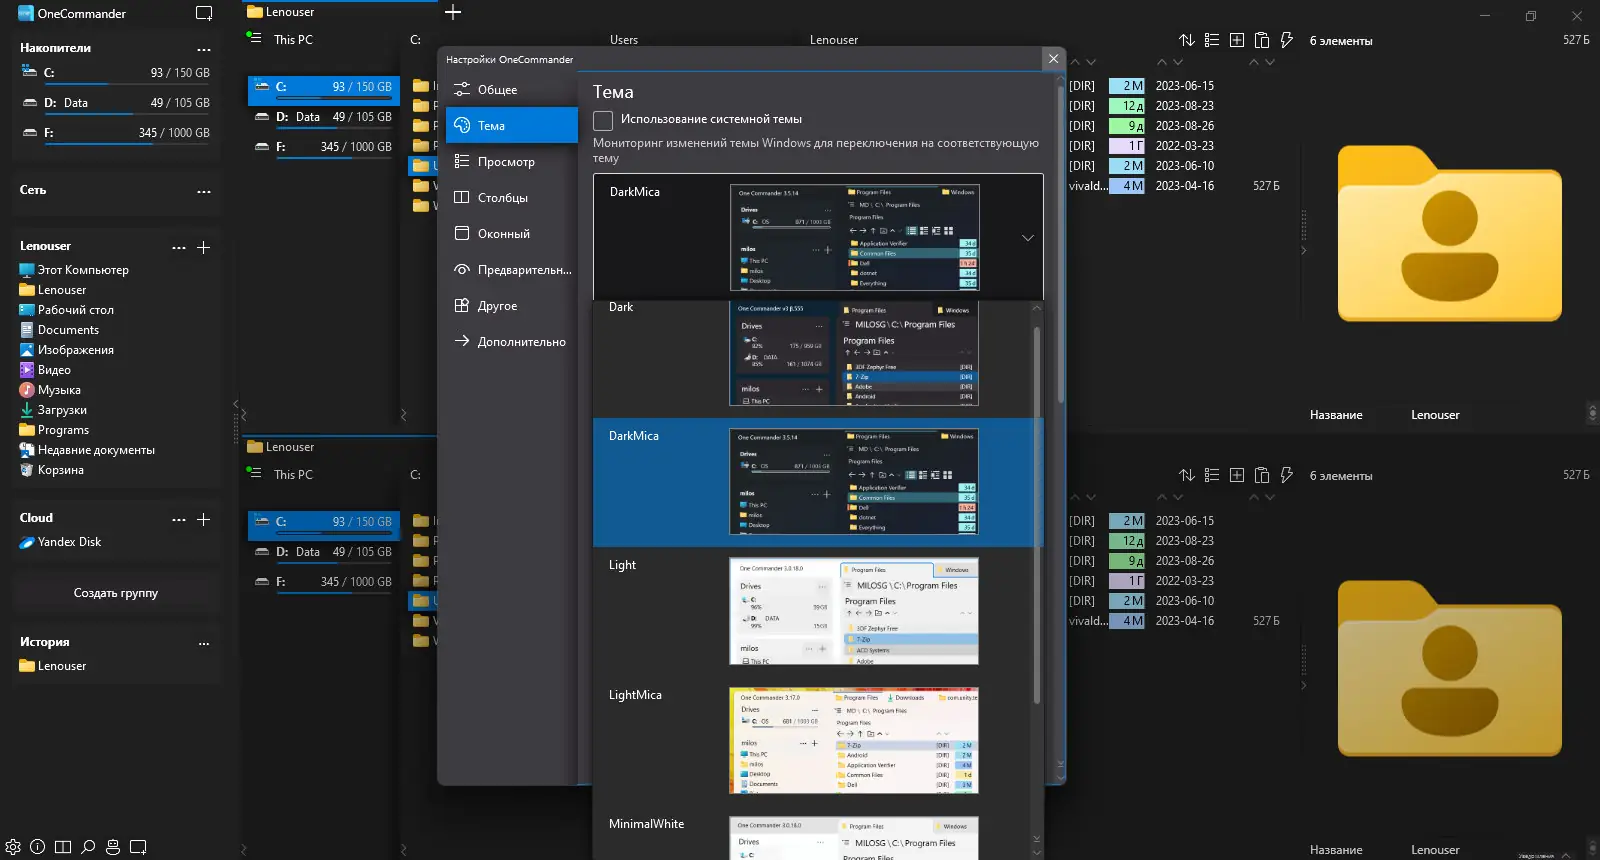This screenshot has width=1600, height=860.
Task: Open Этот Компьютер in sidebar favorites
Action: point(74,270)
